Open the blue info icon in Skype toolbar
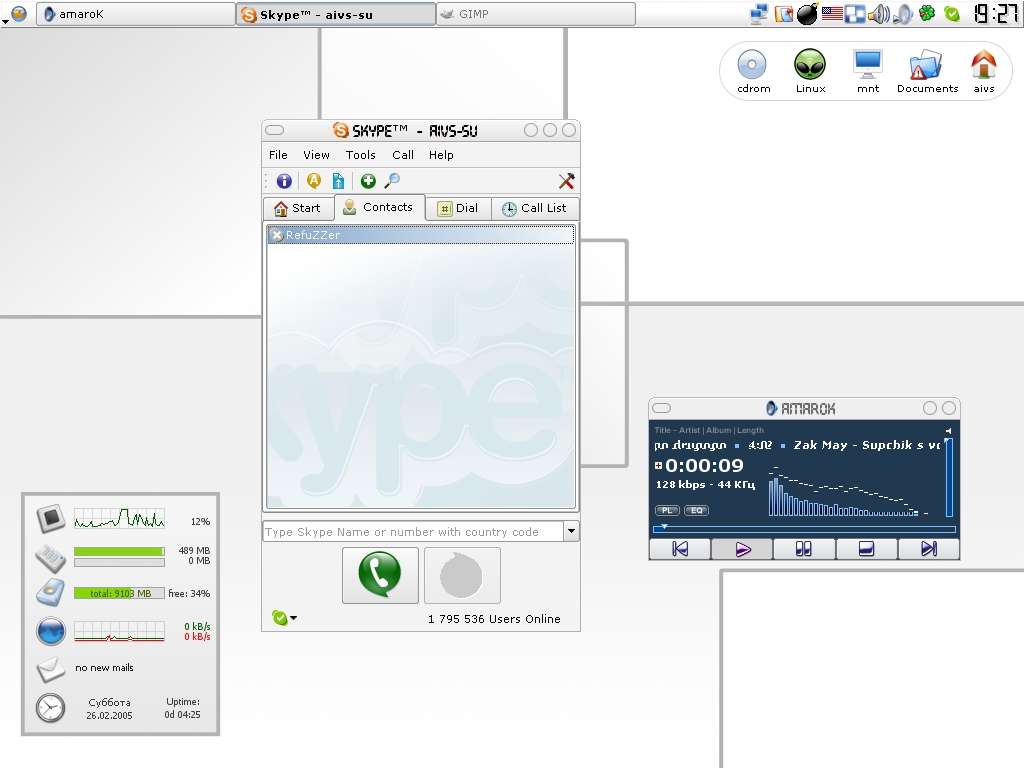The image size is (1024, 768). 284,181
